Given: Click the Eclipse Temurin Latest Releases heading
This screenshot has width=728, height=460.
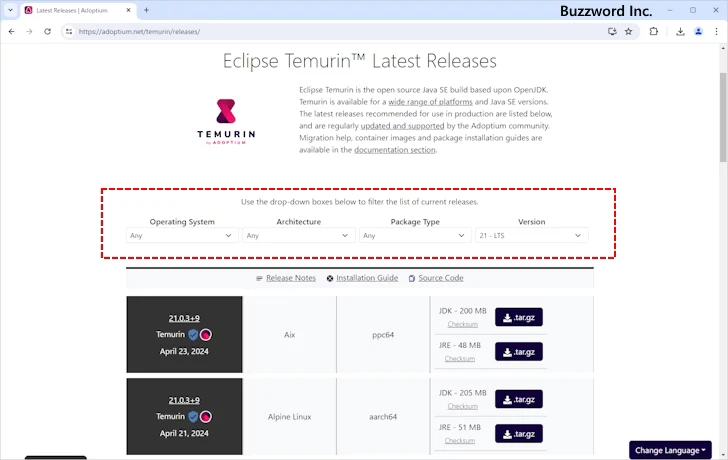Looking at the screenshot, I should [360, 61].
